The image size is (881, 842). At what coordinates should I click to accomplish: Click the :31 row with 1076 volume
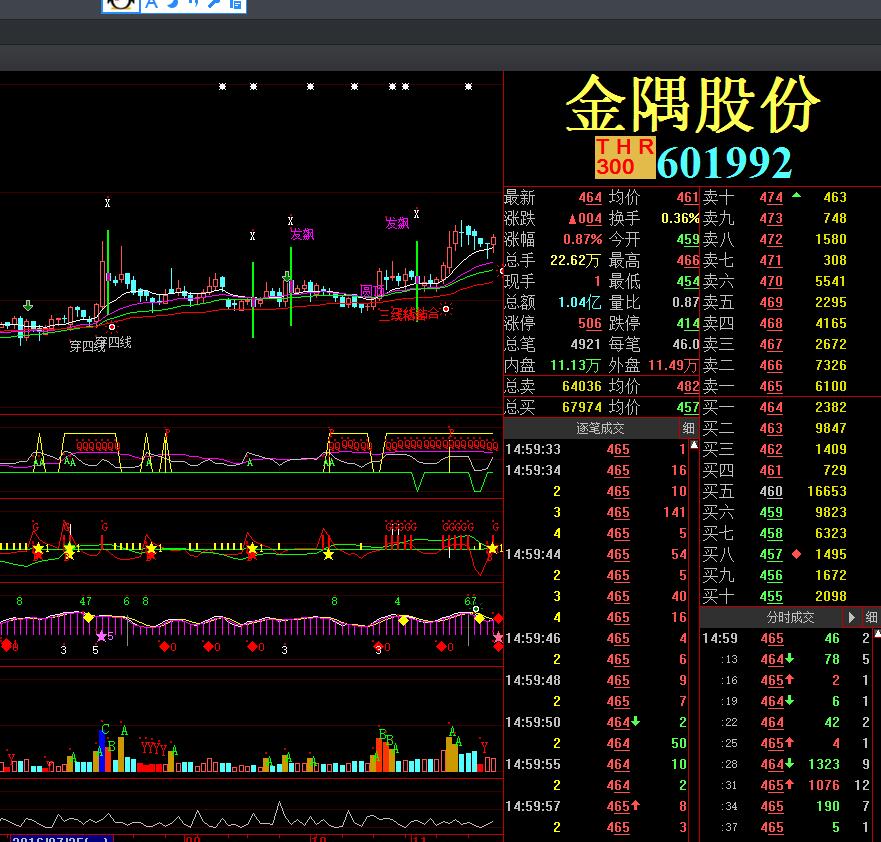787,785
